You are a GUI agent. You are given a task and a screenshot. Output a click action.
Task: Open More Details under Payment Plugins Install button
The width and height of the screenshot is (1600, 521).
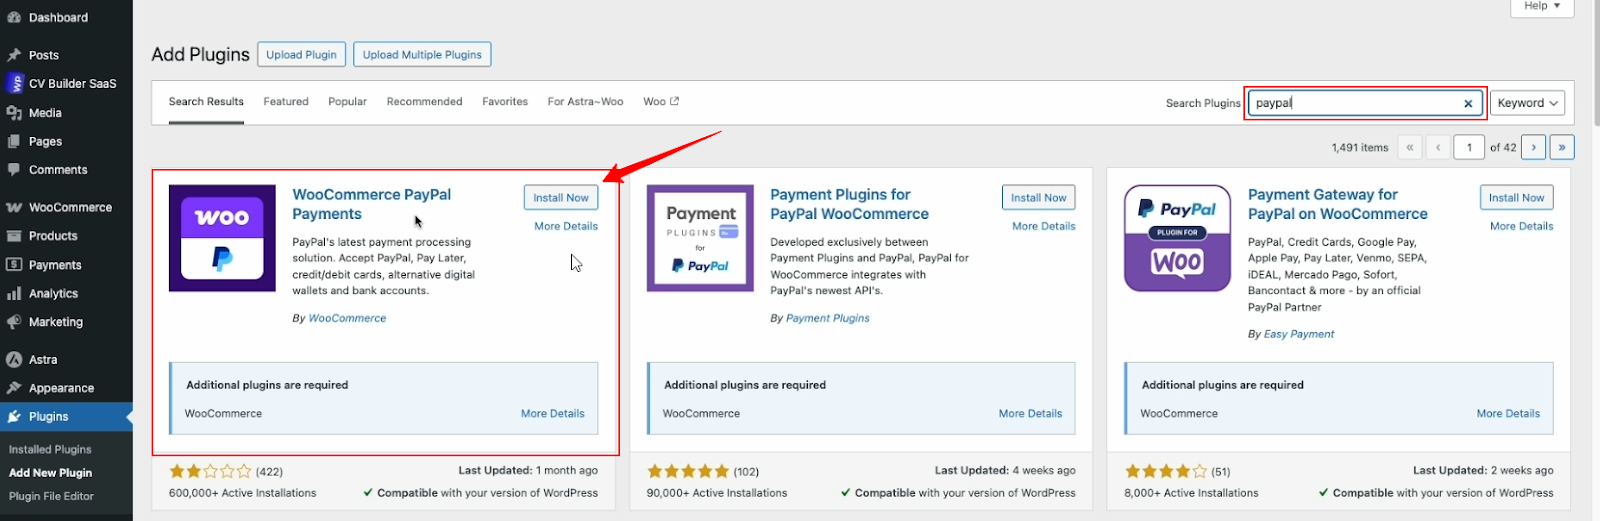(1044, 226)
